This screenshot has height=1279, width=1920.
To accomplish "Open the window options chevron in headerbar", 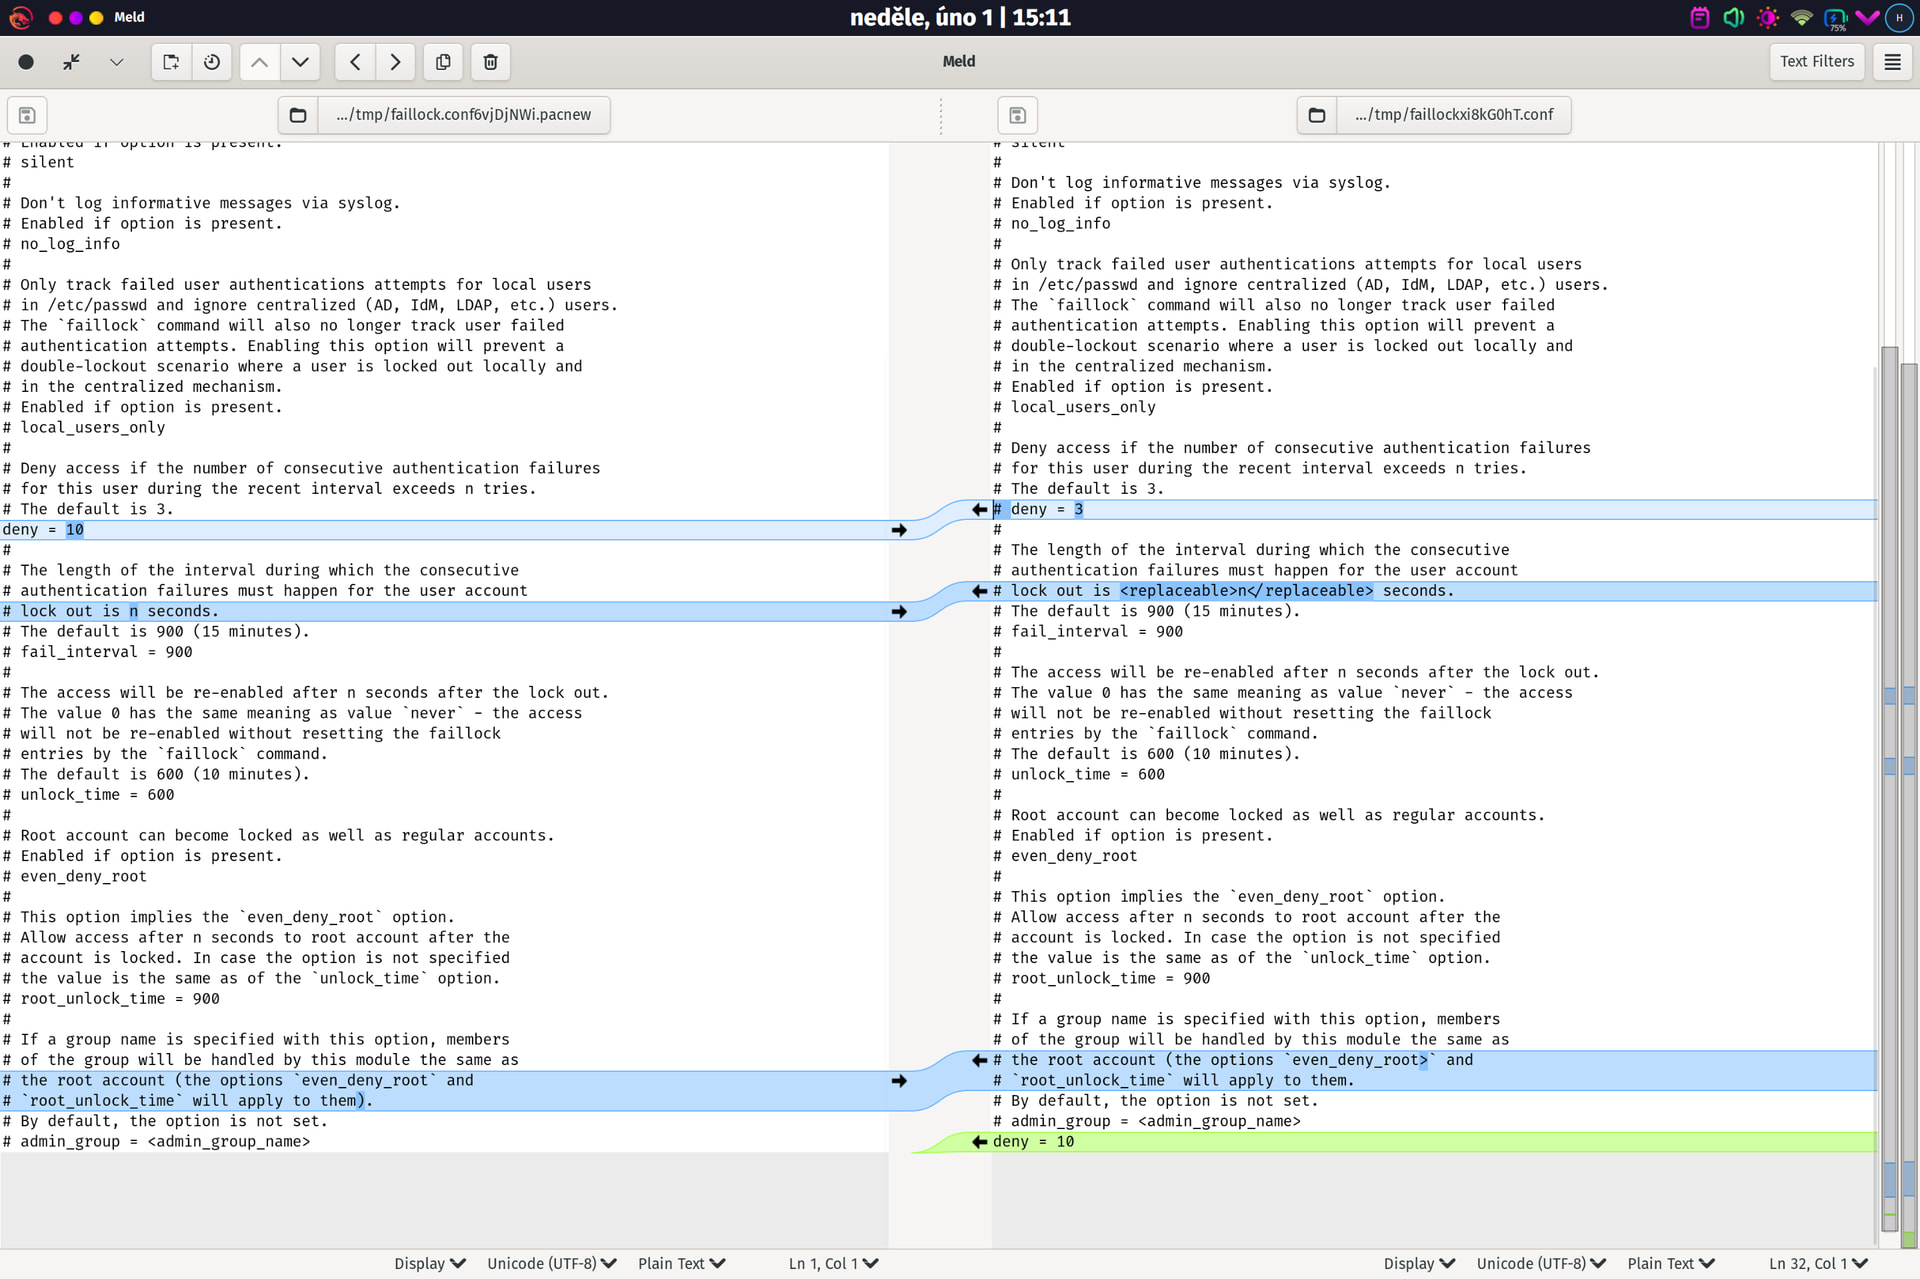I will click(117, 62).
